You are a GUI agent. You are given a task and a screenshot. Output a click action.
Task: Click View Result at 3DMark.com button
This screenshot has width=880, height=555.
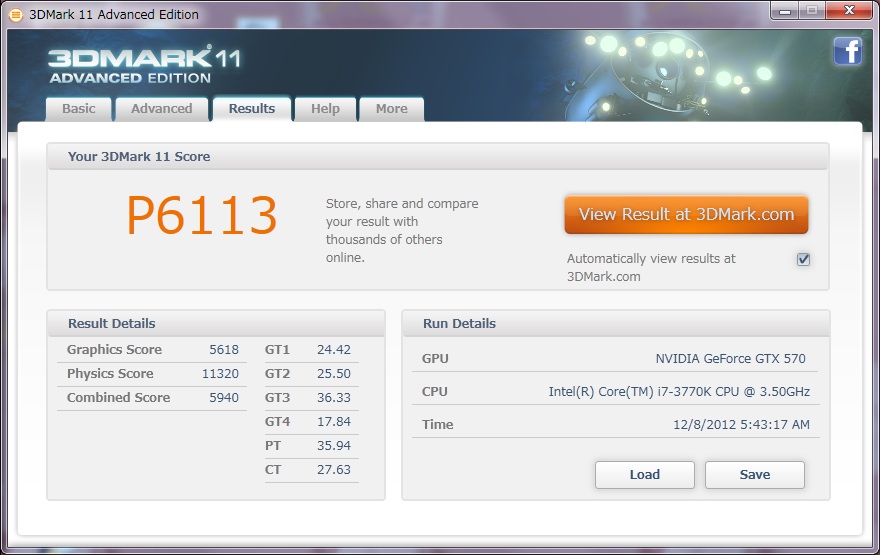(x=686, y=214)
